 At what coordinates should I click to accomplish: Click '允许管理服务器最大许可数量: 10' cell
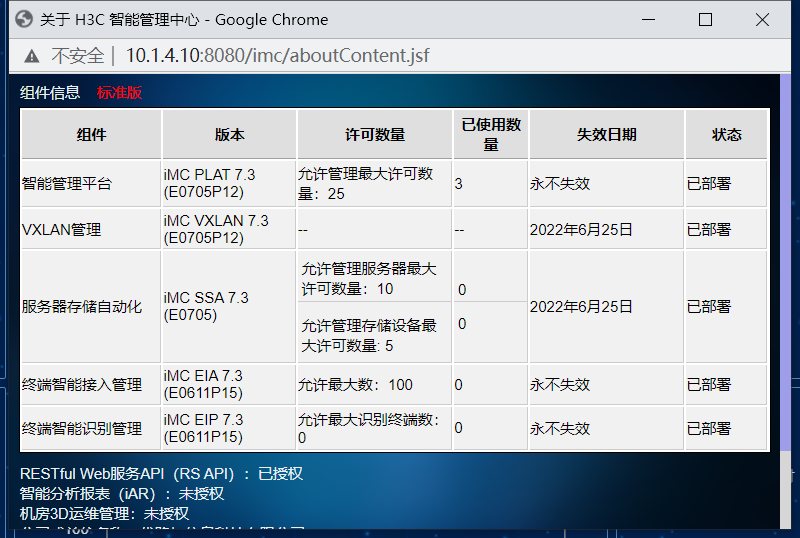[374, 278]
